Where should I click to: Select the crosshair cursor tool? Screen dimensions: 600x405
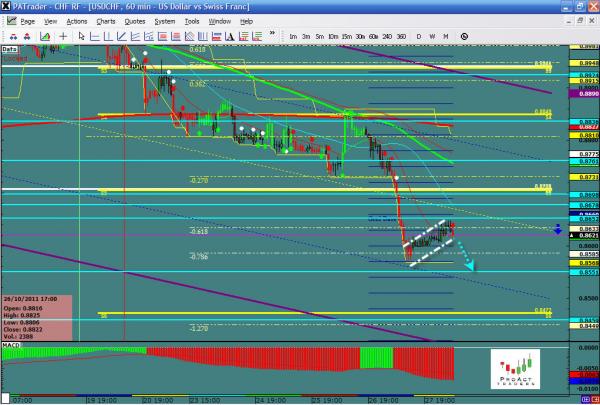[63, 36]
